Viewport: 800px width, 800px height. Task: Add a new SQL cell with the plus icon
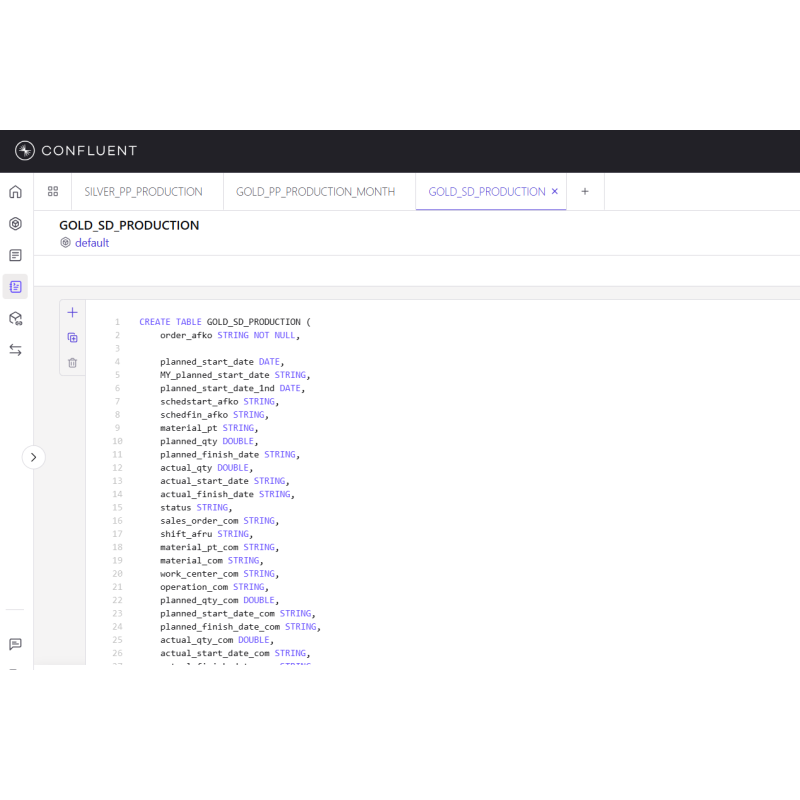72,312
